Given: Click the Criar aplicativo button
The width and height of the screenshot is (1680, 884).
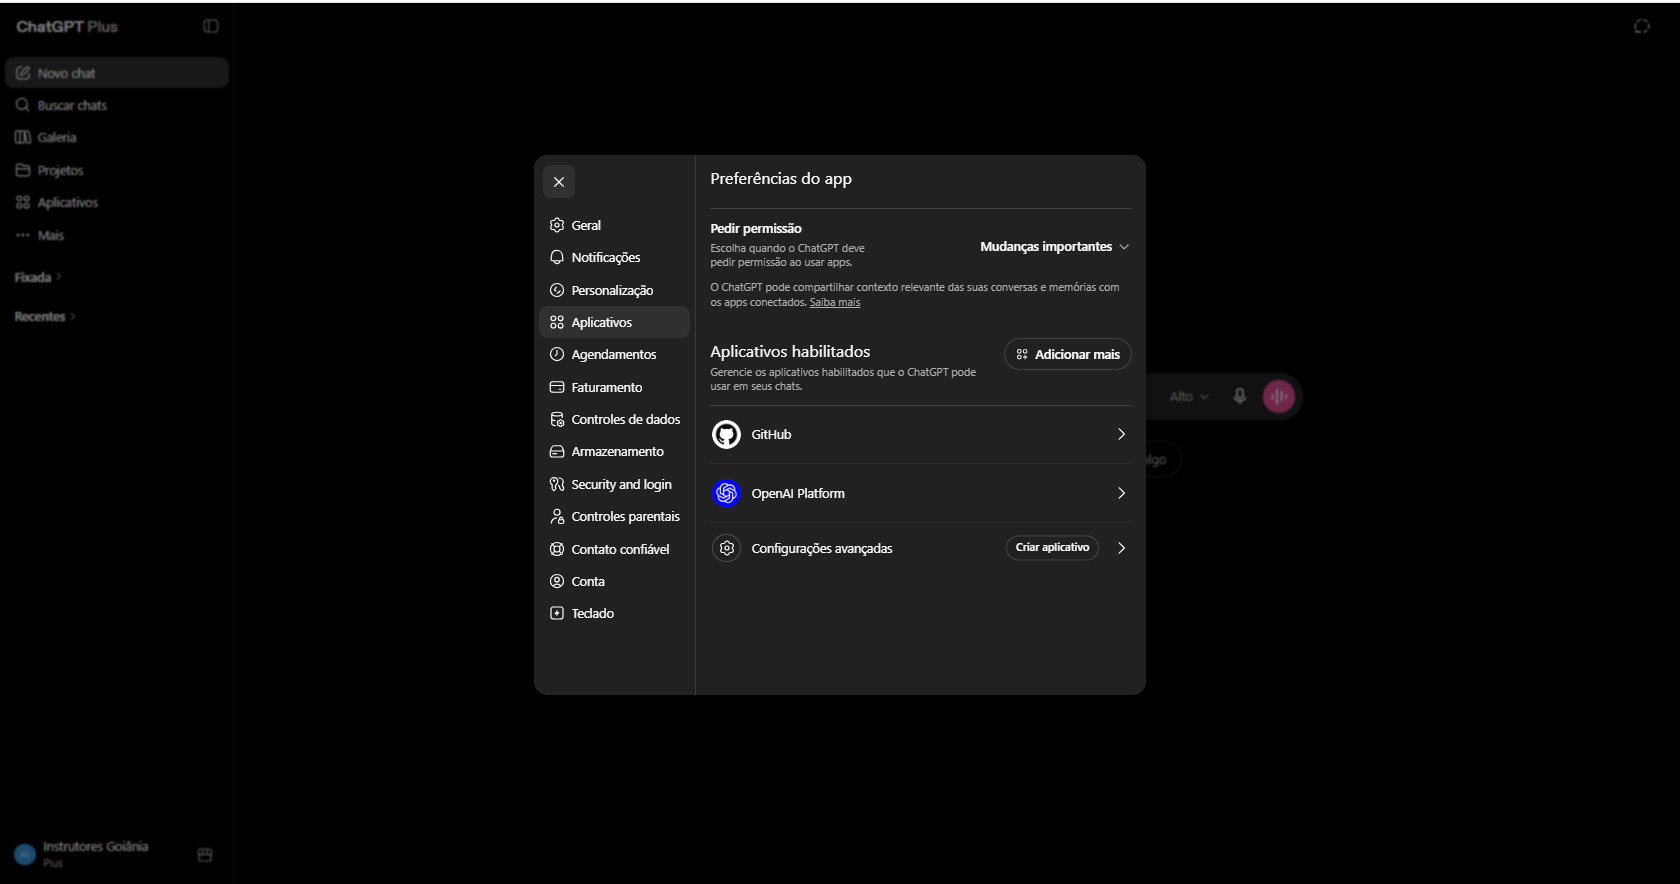Looking at the screenshot, I should (1052, 548).
